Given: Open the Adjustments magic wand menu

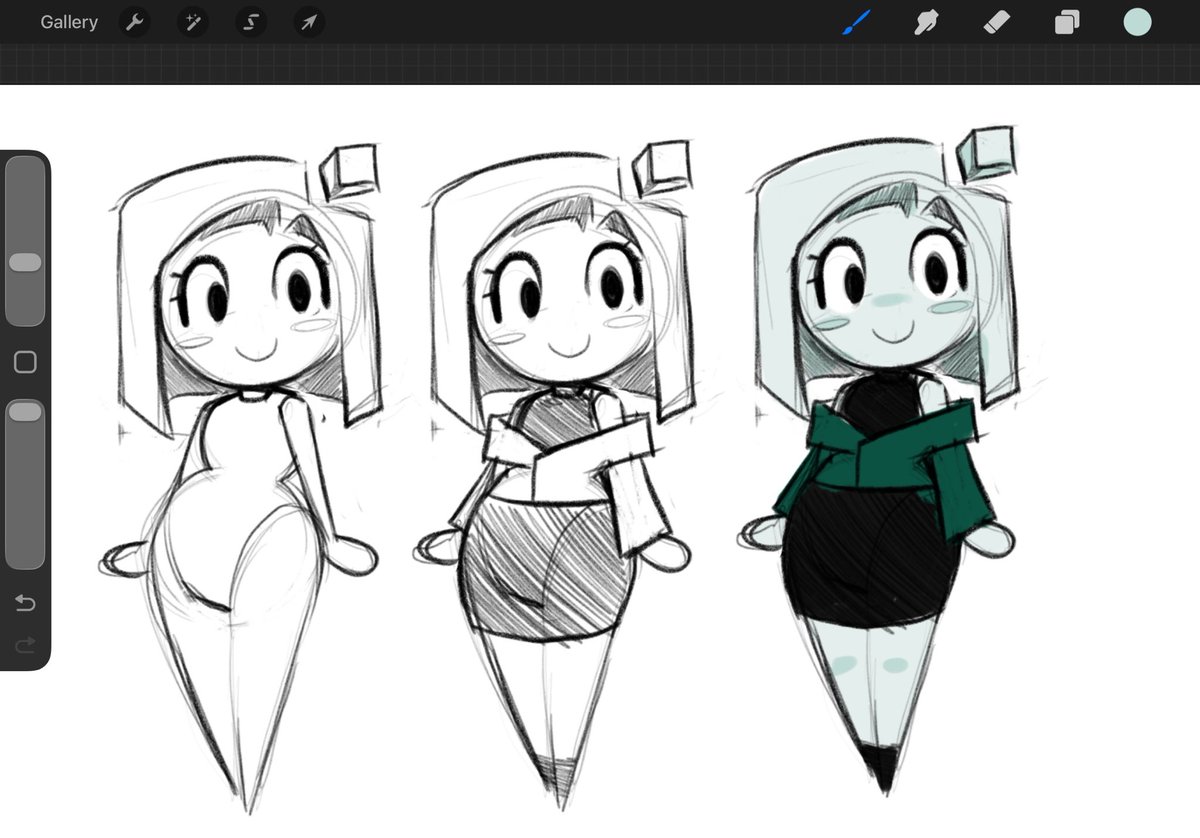Looking at the screenshot, I should pyautogui.click(x=193, y=22).
